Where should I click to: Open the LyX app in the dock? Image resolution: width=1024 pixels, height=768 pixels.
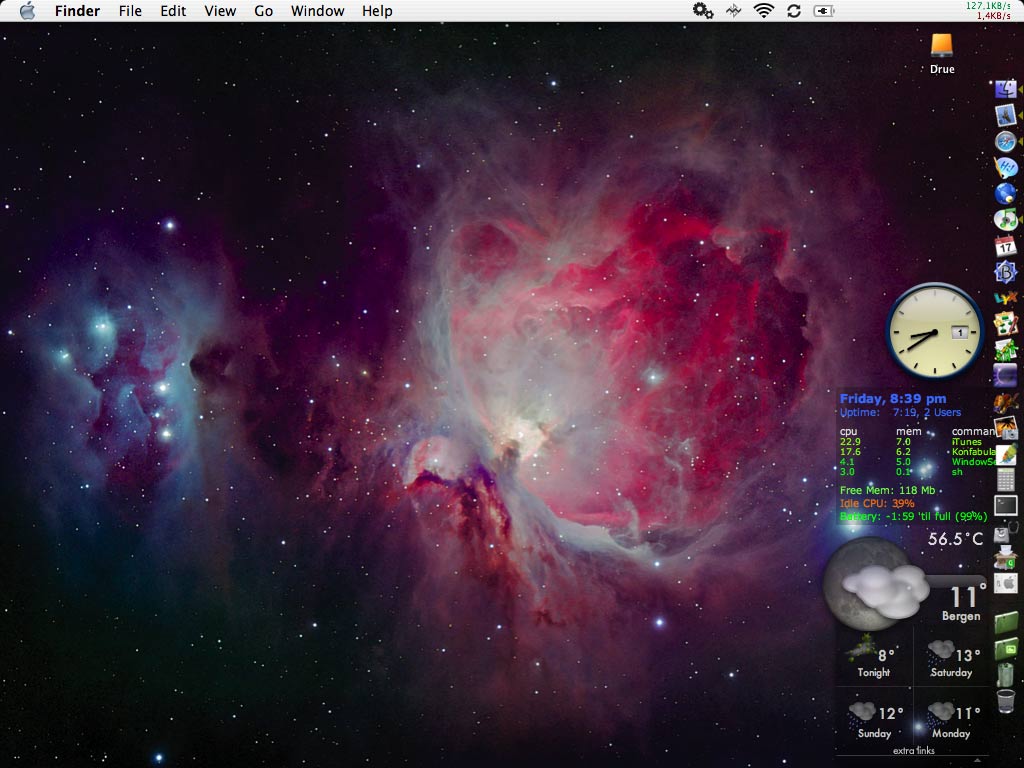1006,297
